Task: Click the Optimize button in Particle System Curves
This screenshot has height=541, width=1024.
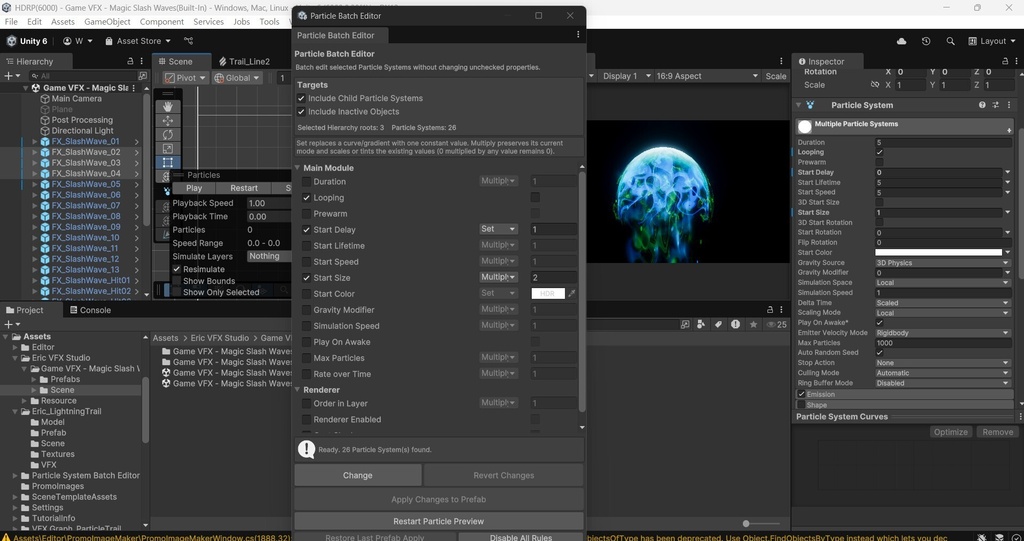Action: [x=951, y=432]
